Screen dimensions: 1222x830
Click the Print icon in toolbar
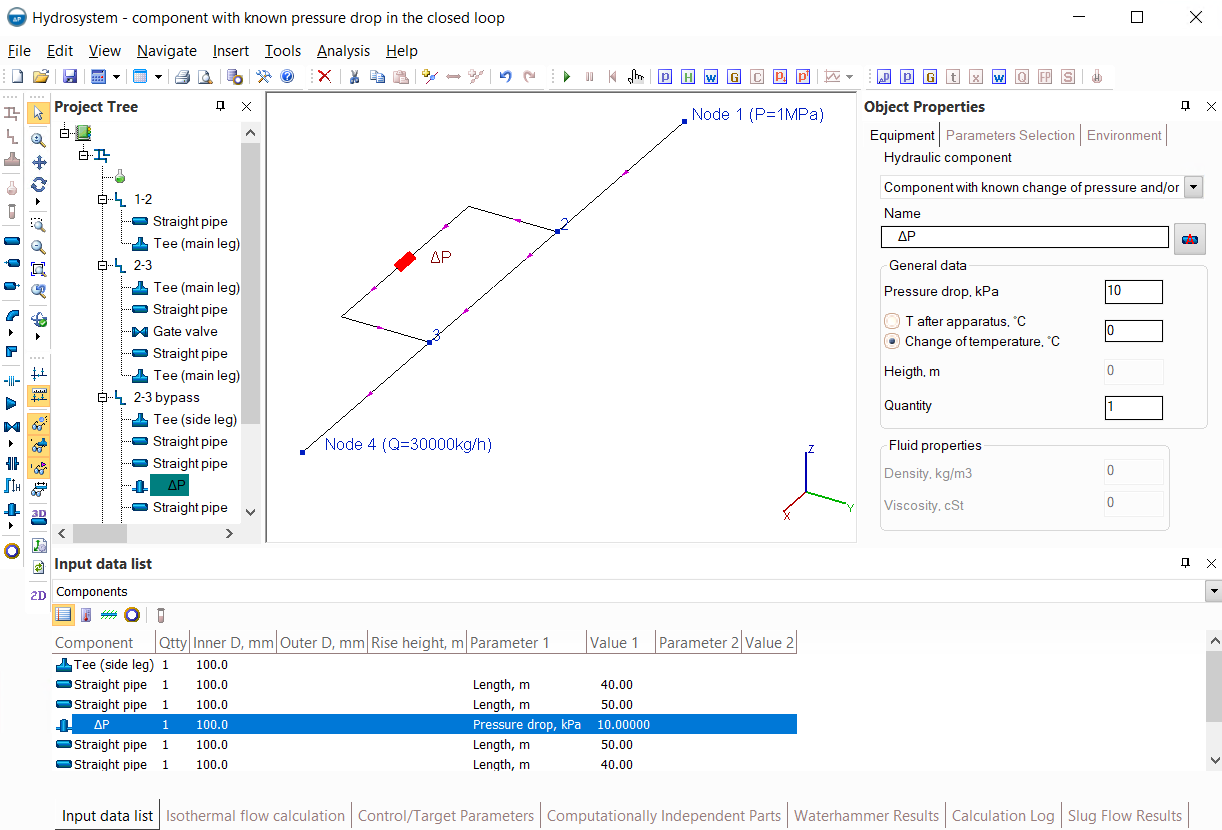pyautogui.click(x=183, y=76)
